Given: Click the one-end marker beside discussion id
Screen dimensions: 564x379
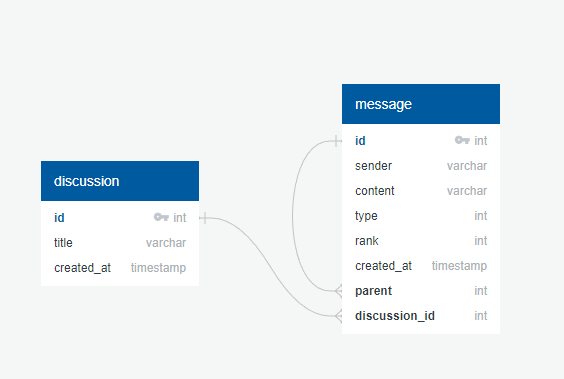Looking at the screenshot, I should (204, 218).
